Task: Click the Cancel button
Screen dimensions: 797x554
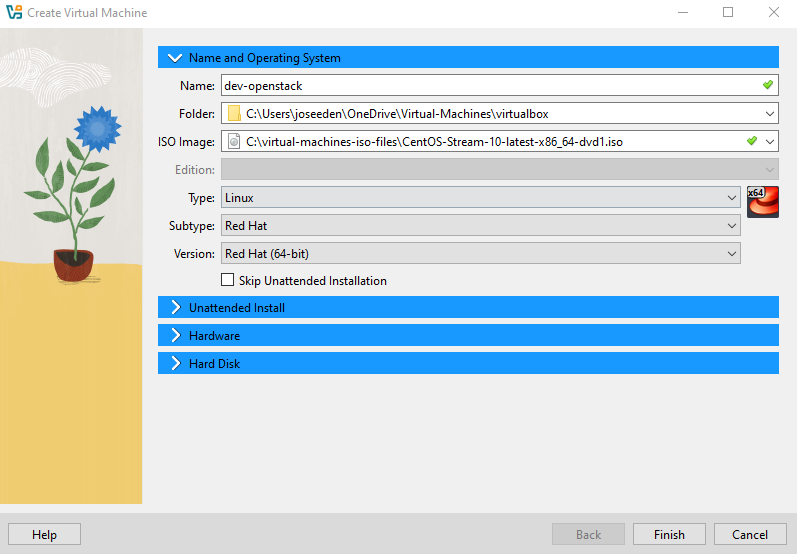Action: click(x=749, y=535)
